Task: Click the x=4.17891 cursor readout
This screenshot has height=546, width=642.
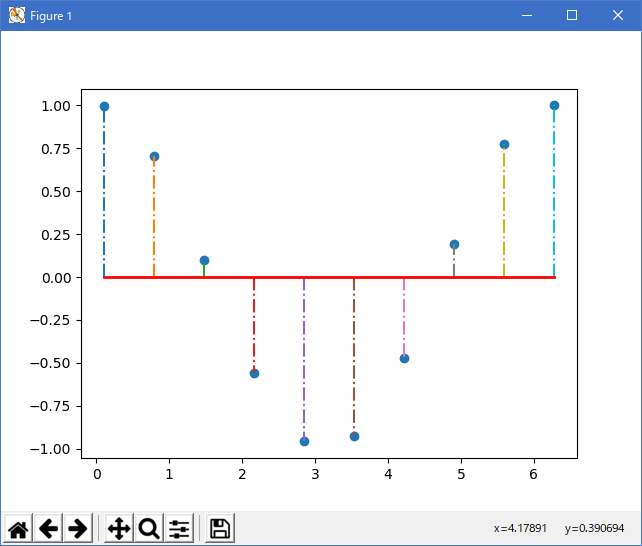Action: pyautogui.click(x=520, y=528)
